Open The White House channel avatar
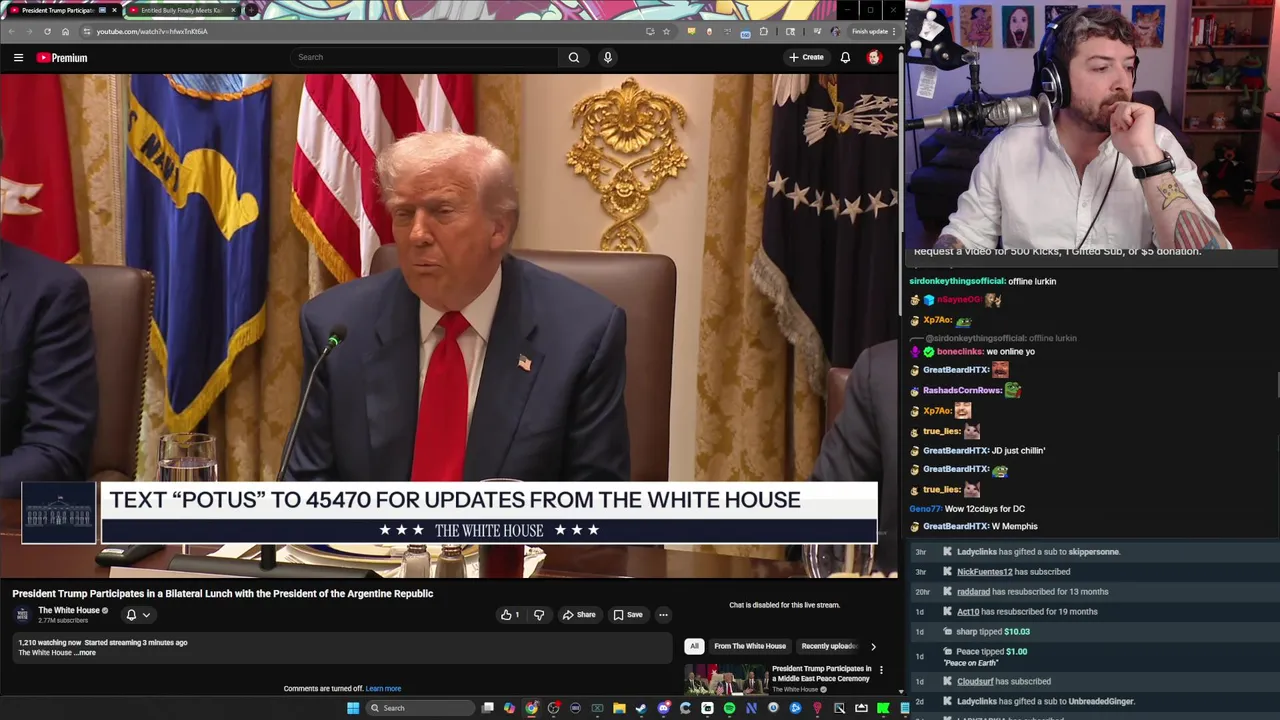1280x720 pixels. tap(22, 614)
